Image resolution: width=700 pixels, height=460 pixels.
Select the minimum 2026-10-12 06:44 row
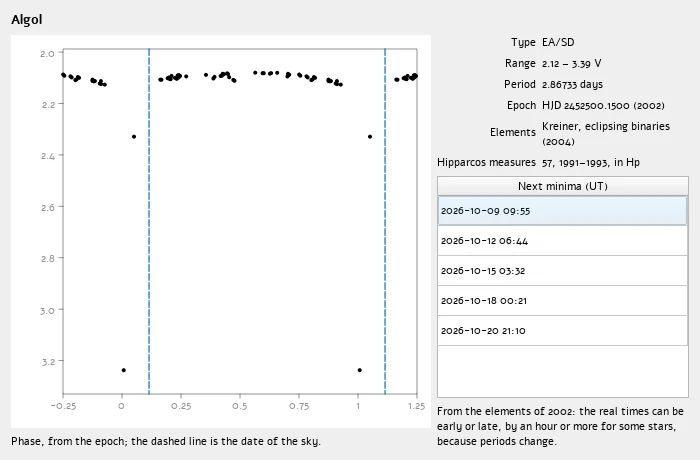pyautogui.click(x=562, y=241)
